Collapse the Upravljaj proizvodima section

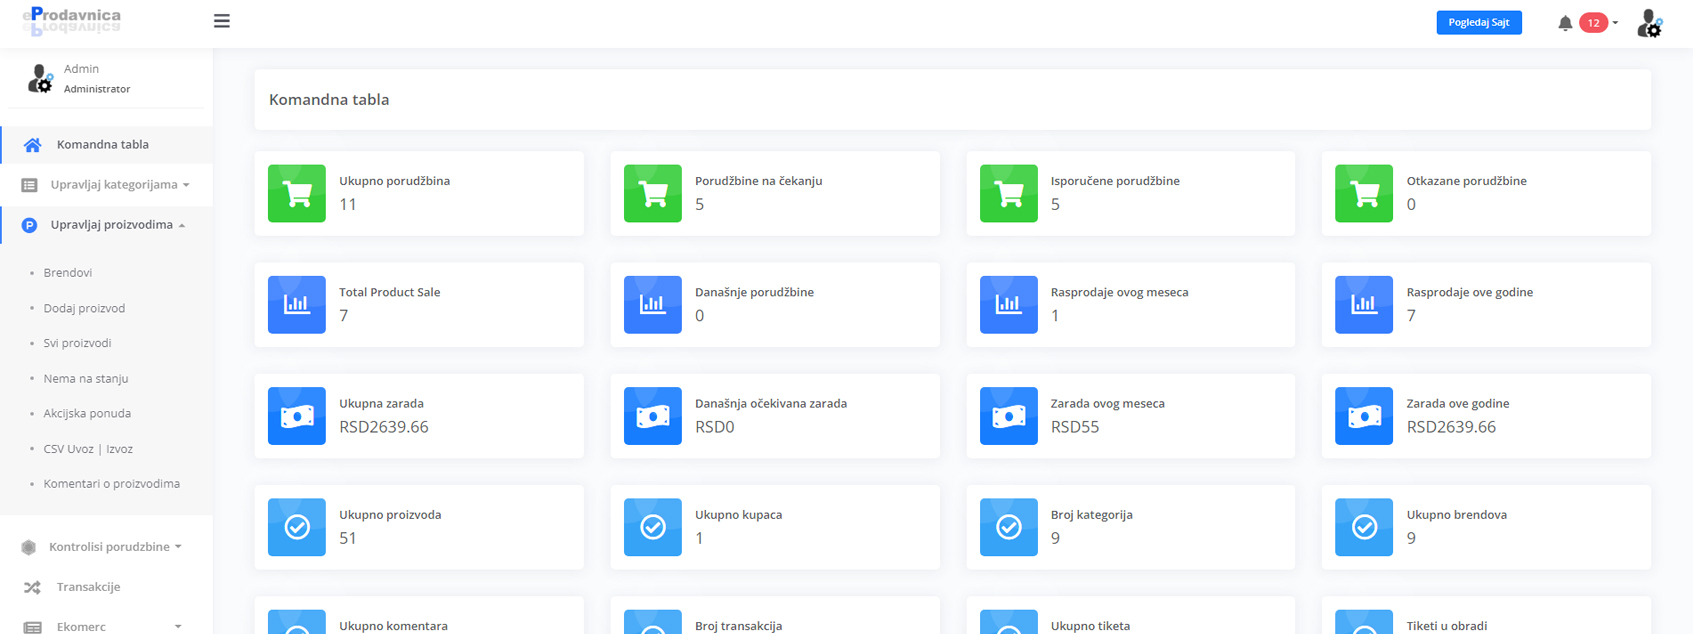pos(112,225)
